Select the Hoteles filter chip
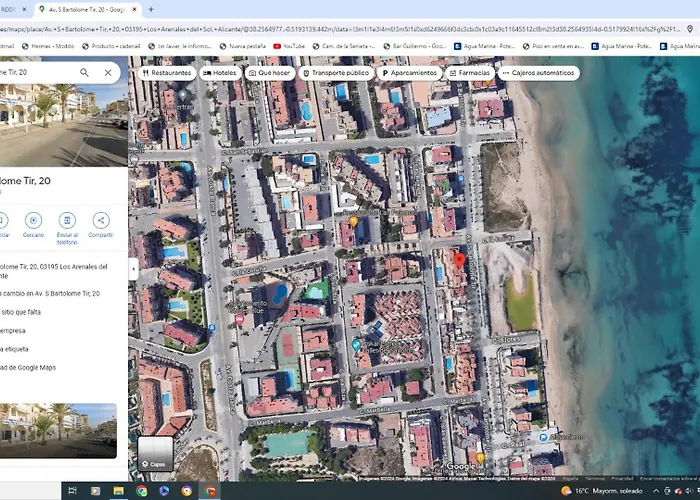Screen dimensions: 700x500 tap(221, 73)
